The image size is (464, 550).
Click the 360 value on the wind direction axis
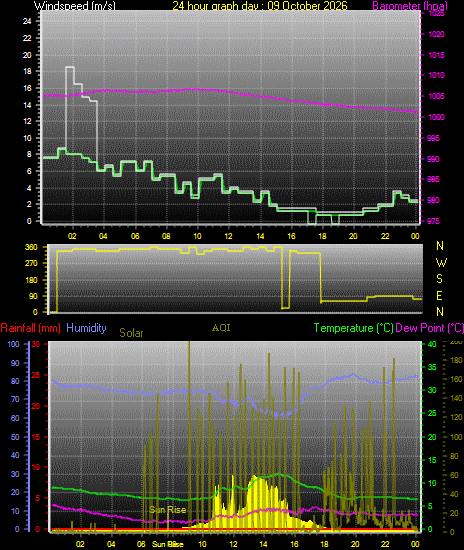point(31,247)
